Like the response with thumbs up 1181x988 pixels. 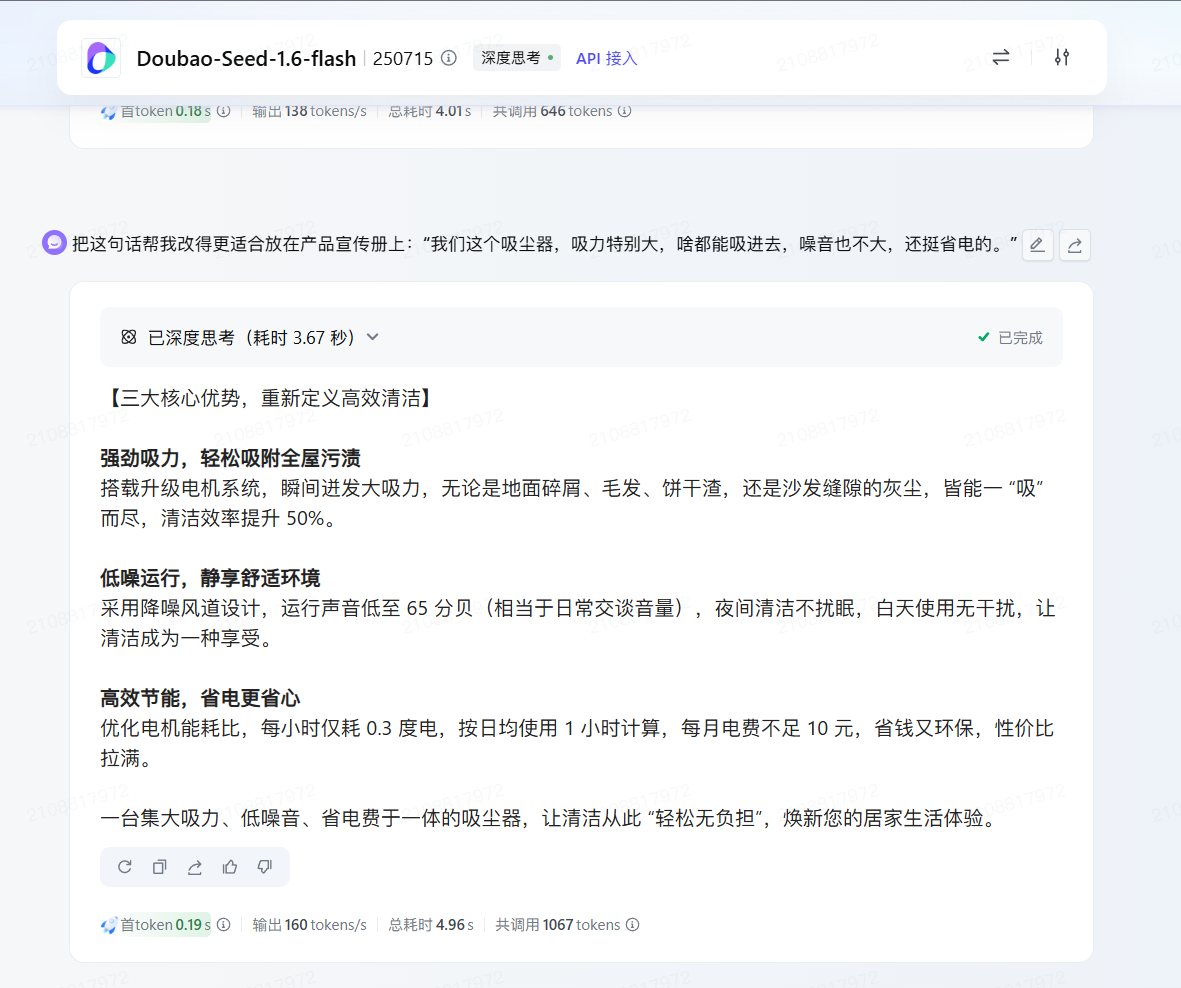(230, 867)
